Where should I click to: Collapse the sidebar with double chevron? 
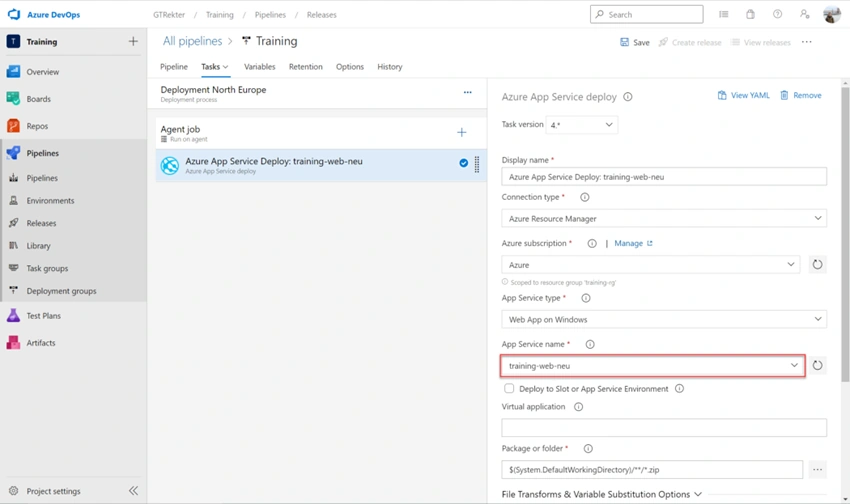[133, 491]
